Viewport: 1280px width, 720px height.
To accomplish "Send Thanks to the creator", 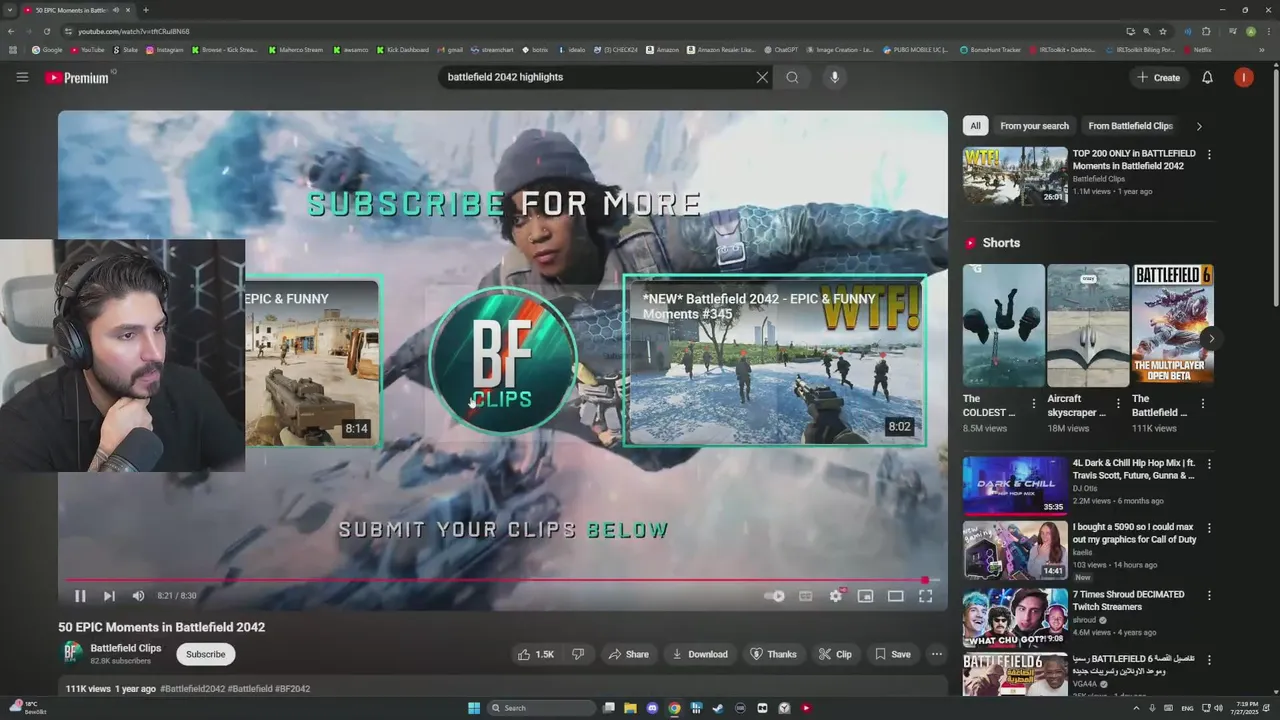I will point(773,654).
